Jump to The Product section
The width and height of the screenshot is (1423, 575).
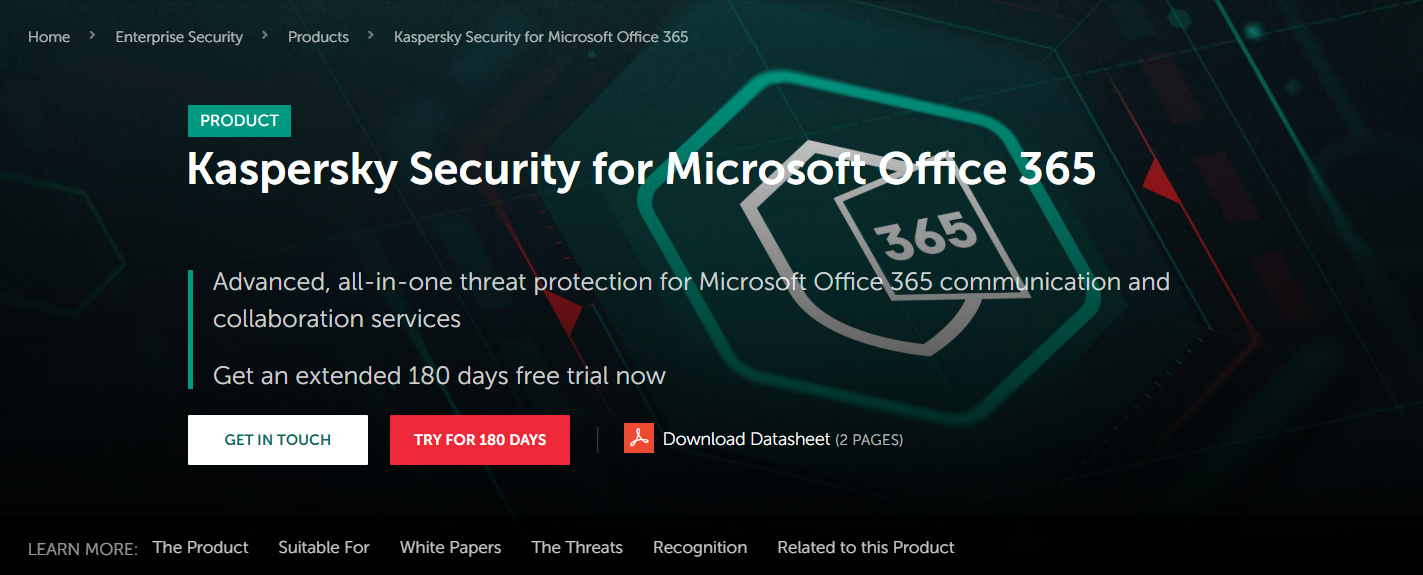coord(200,547)
